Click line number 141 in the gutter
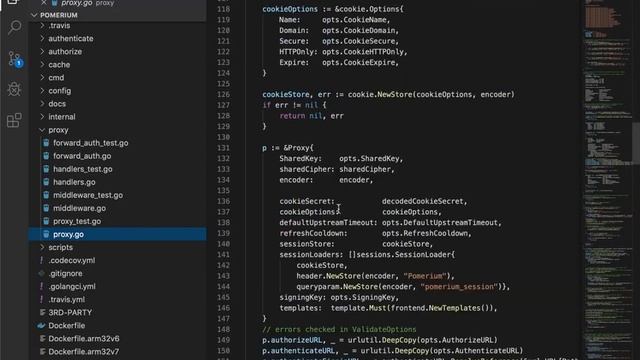Viewport: 640px width, 360px height. click(x=223, y=255)
